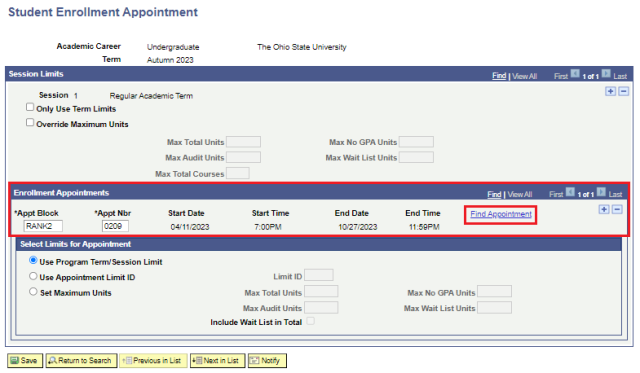This screenshot has height=373, width=640.
Task: Click the Undergraduate career value
Action: (x=173, y=47)
